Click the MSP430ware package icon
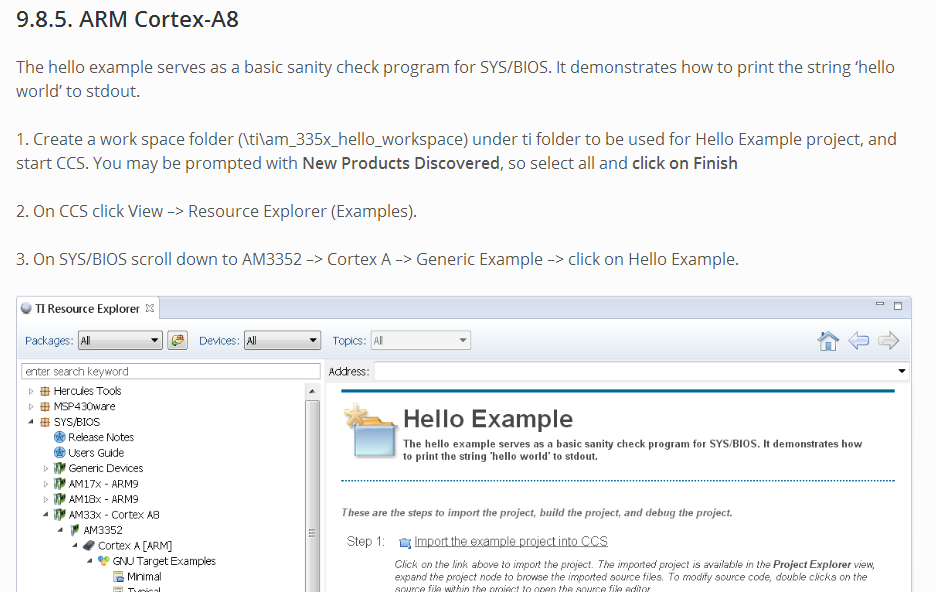The image size is (936, 592). [x=45, y=406]
